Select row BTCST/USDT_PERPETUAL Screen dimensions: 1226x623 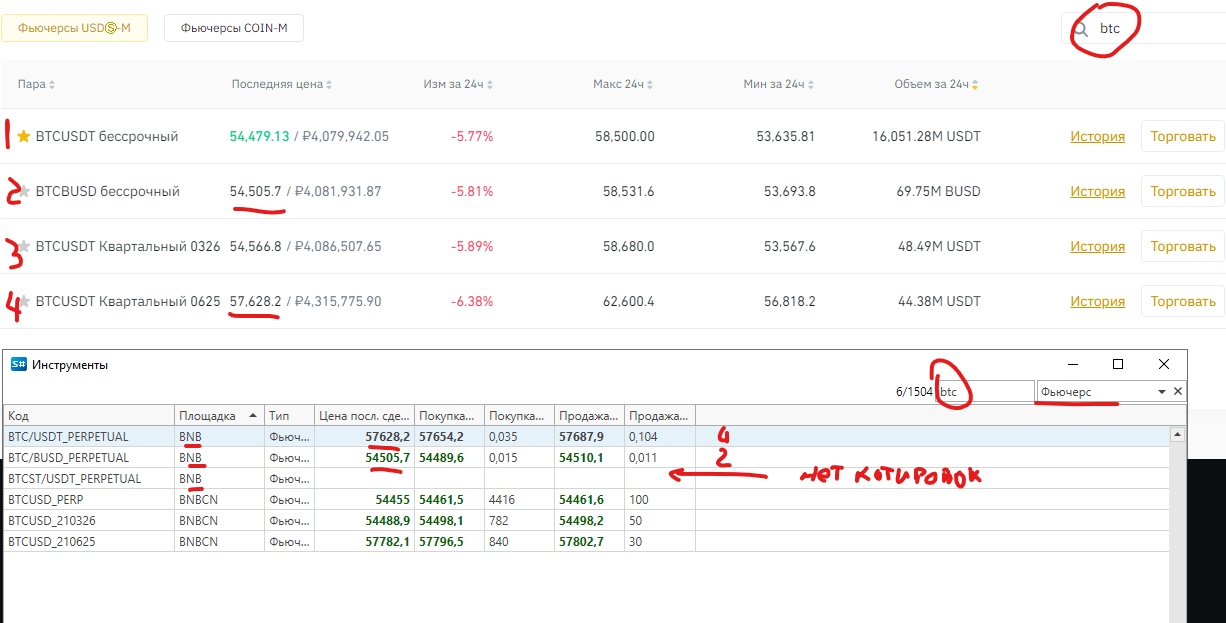[x=586, y=479]
